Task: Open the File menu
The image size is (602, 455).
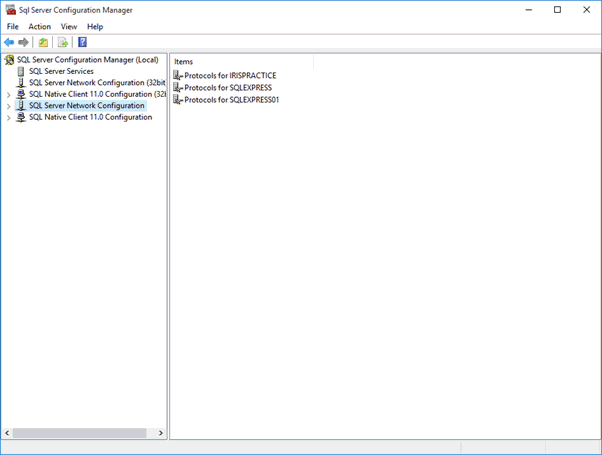Action: pyautogui.click(x=13, y=26)
